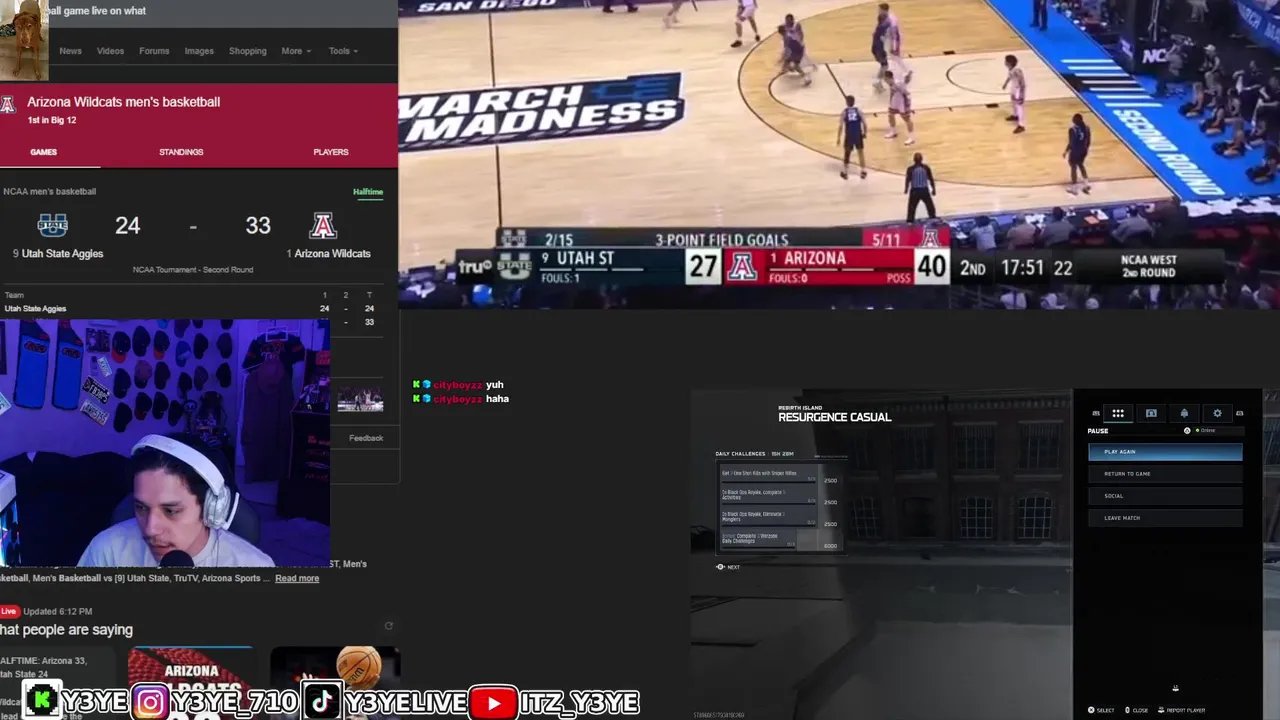
Task: Switch to the STANDINGS tab
Action: coord(181,152)
